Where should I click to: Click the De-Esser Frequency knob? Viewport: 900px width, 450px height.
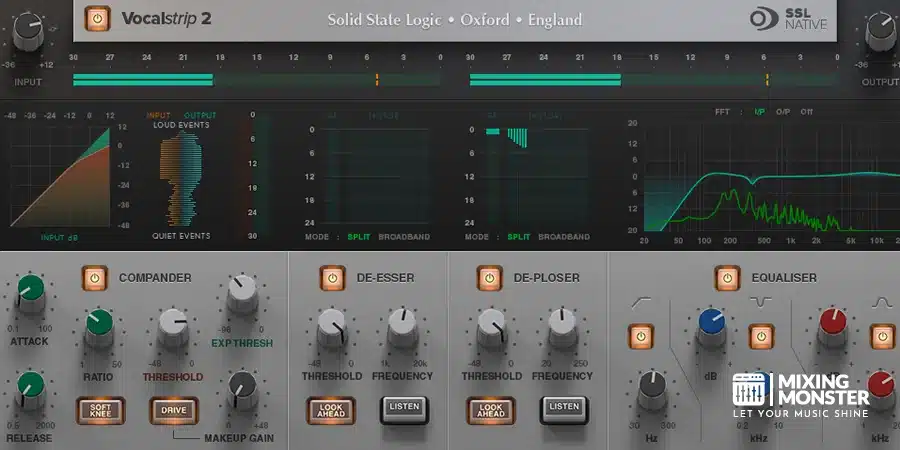402,327
